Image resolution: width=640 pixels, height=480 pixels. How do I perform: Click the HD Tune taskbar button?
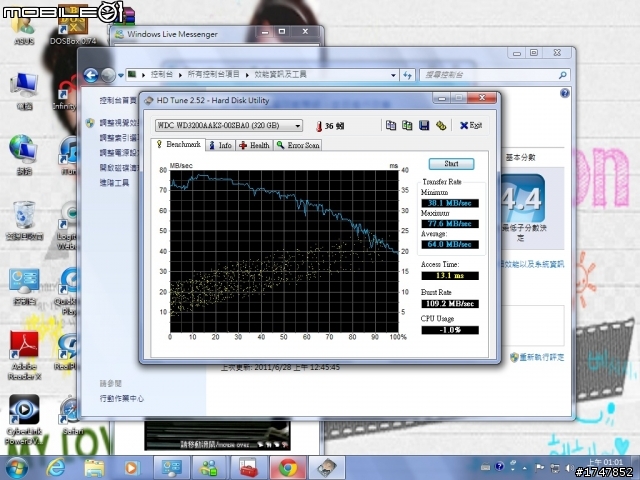[327, 468]
